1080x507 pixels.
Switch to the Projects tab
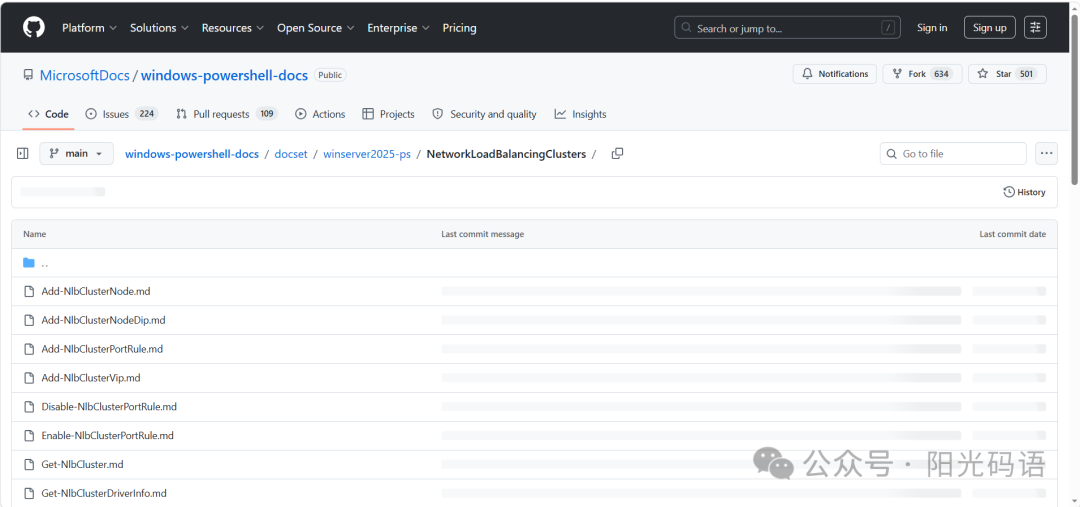pos(388,114)
